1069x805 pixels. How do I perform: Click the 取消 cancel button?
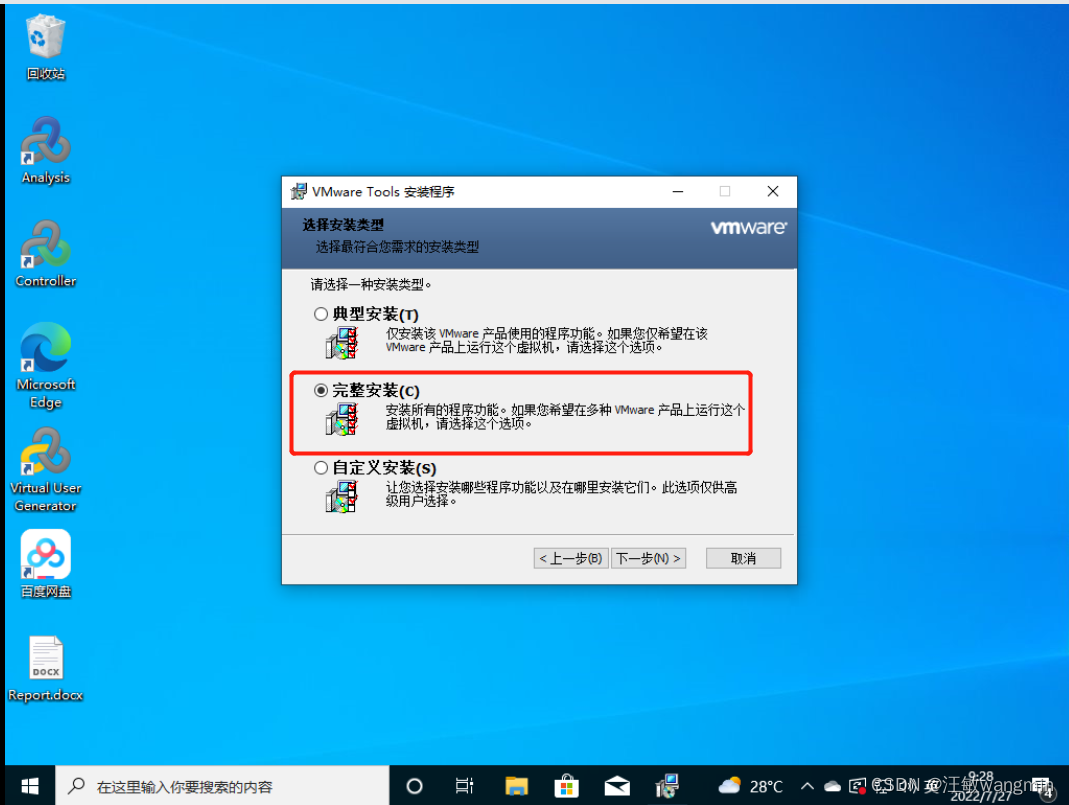pos(743,558)
